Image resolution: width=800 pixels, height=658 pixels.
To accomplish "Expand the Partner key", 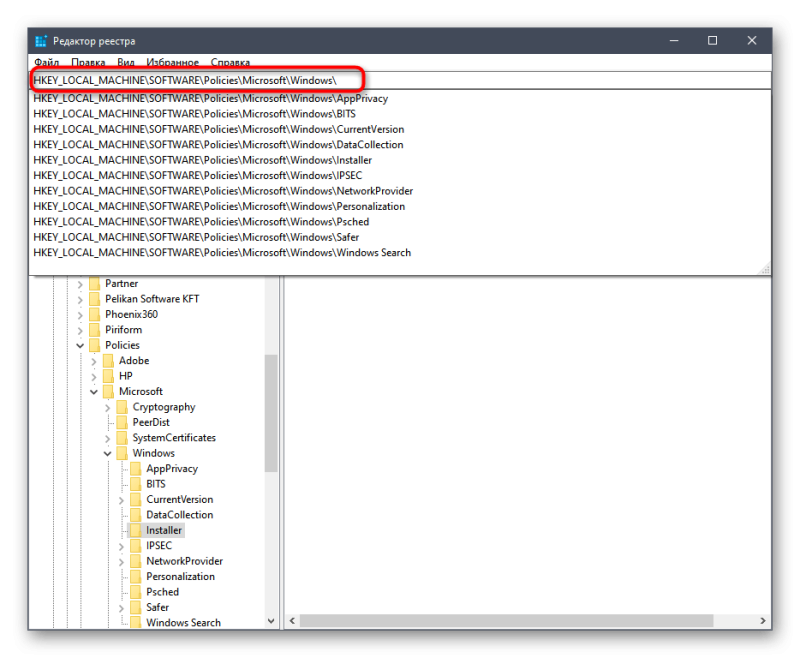I will click(x=80, y=284).
